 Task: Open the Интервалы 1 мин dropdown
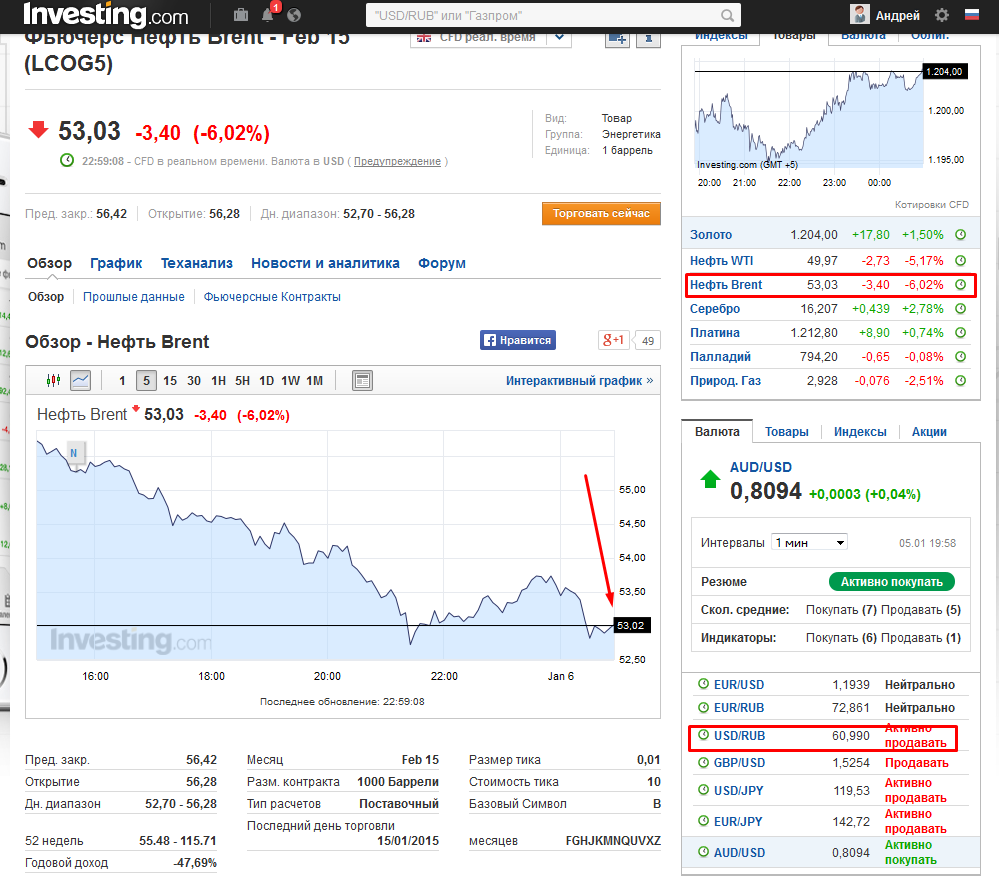809,543
